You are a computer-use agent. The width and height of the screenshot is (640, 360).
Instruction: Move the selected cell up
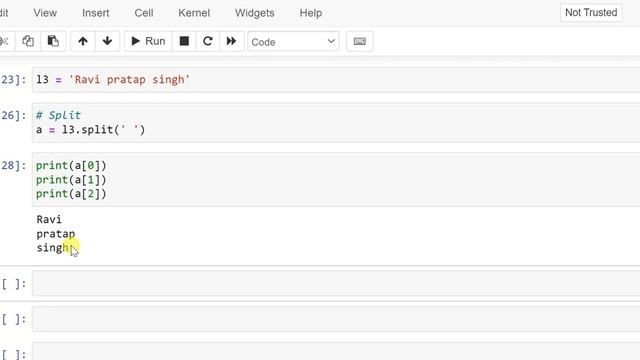(83, 41)
